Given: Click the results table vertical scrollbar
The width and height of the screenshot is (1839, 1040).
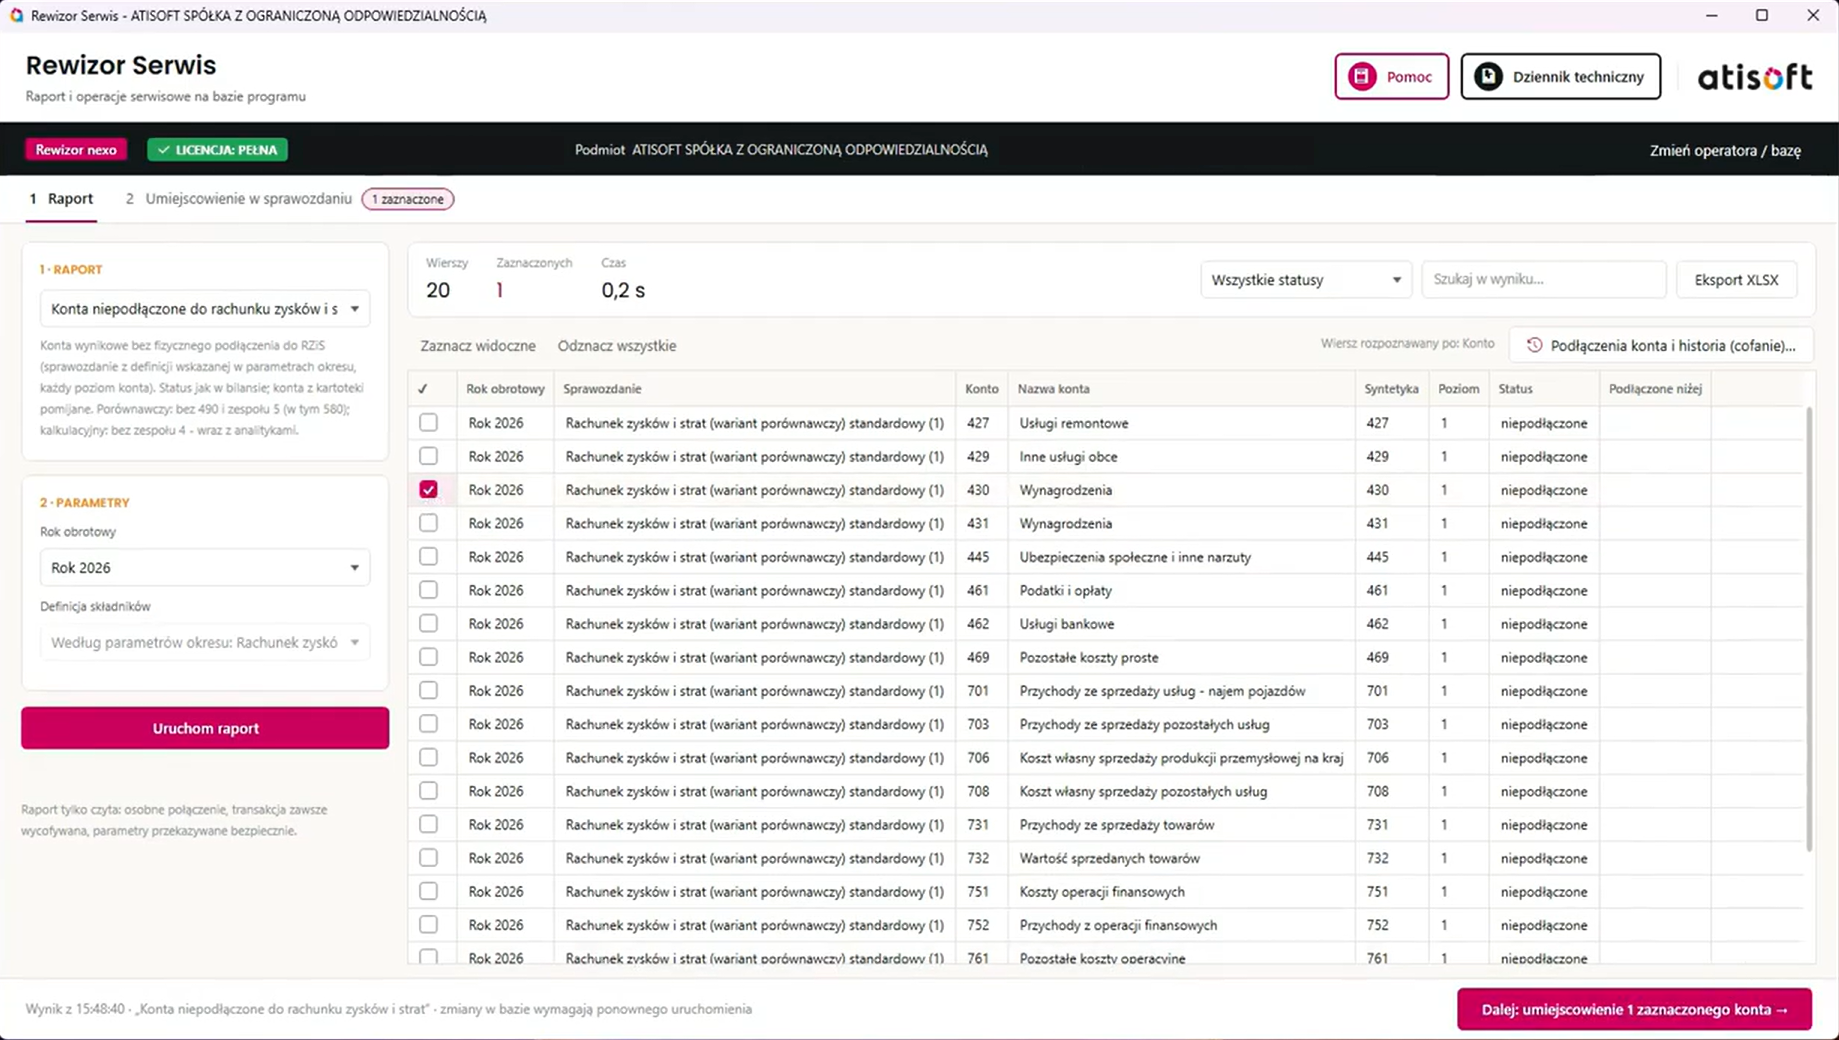Looking at the screenshot, I should coord(1808,629).
